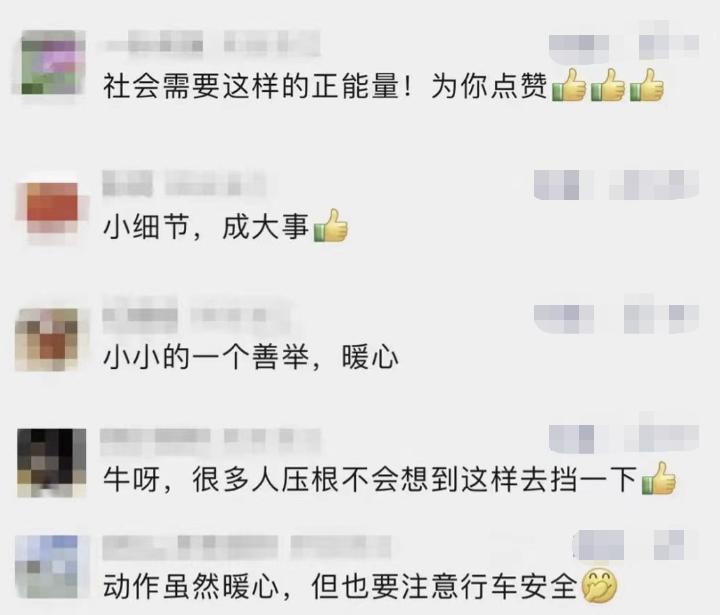The width and height of the screenshot is (720, 615).
Task: Click the comment 社会需要这样的正能量
Action: tap(383, 85)
